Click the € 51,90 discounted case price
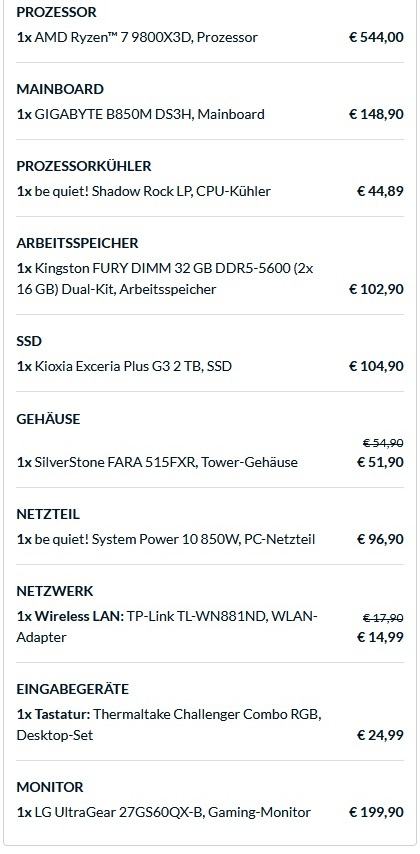The width and height of the screenshot is (420, 854). tap(380, 462)
